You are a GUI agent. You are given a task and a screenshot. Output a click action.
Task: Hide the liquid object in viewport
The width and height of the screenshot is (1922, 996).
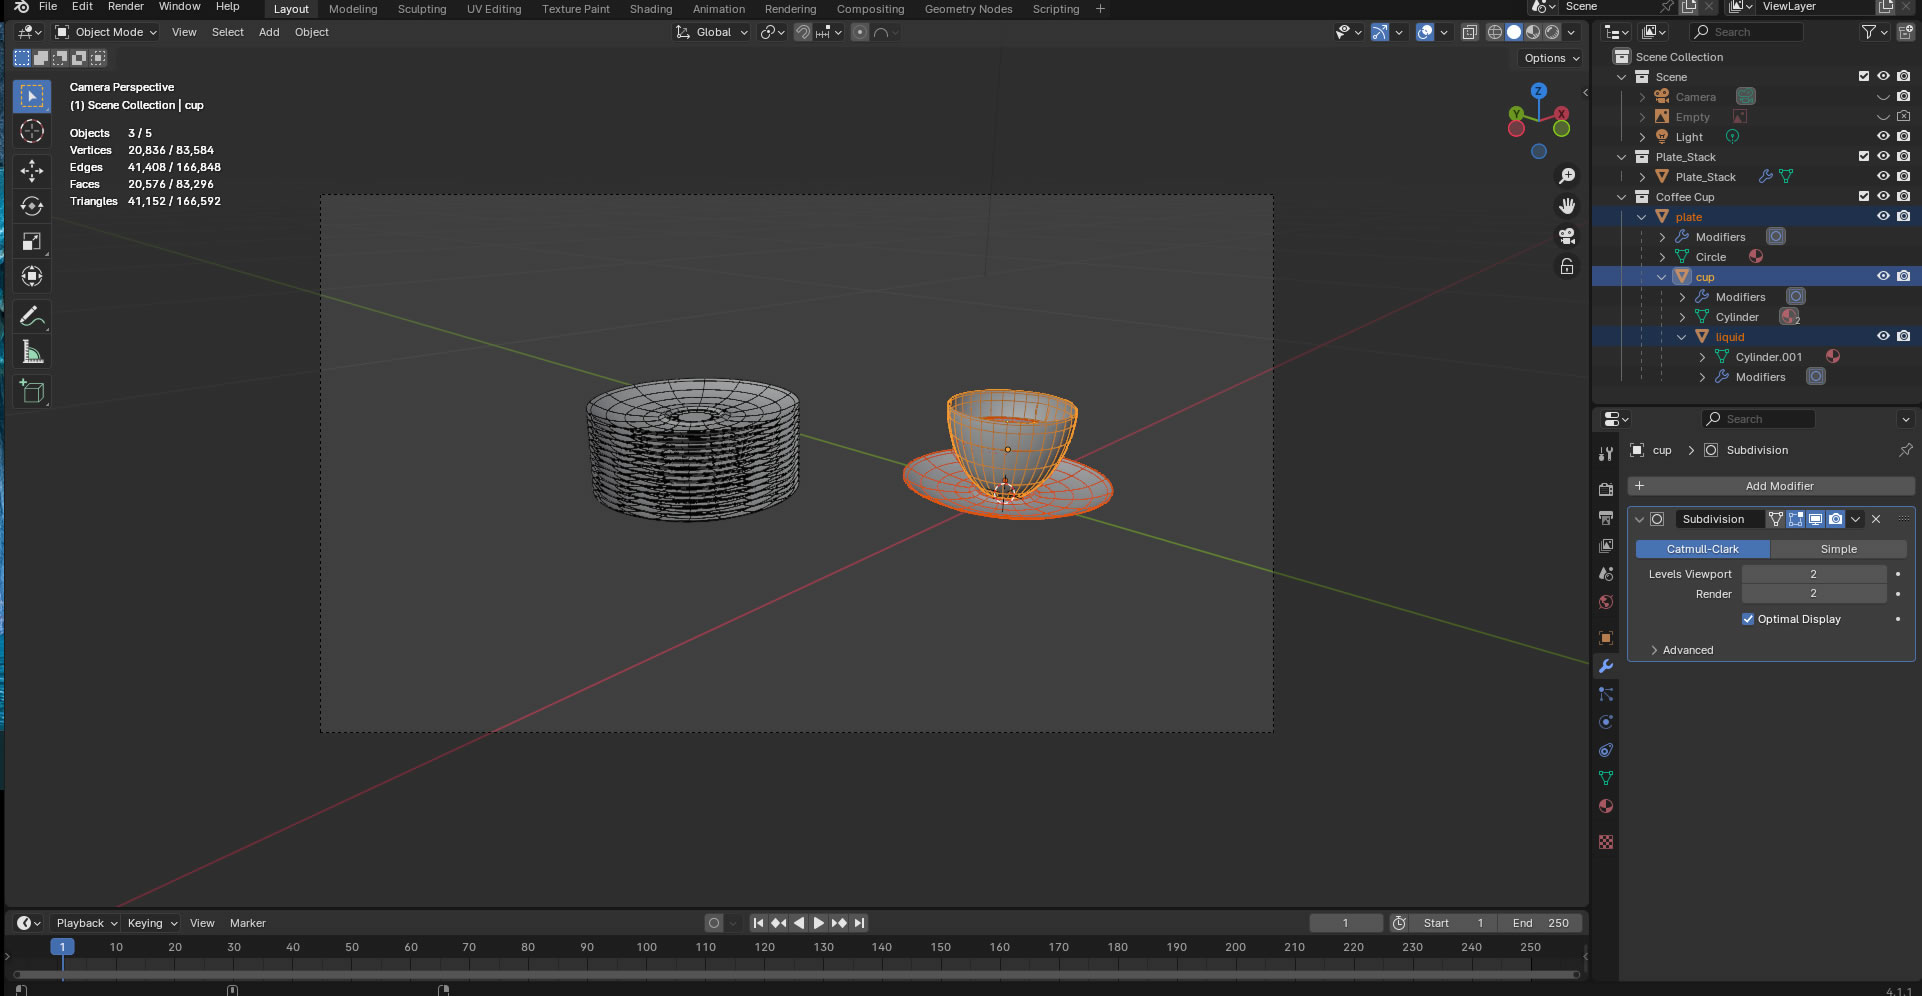[x=1883, y=336]
